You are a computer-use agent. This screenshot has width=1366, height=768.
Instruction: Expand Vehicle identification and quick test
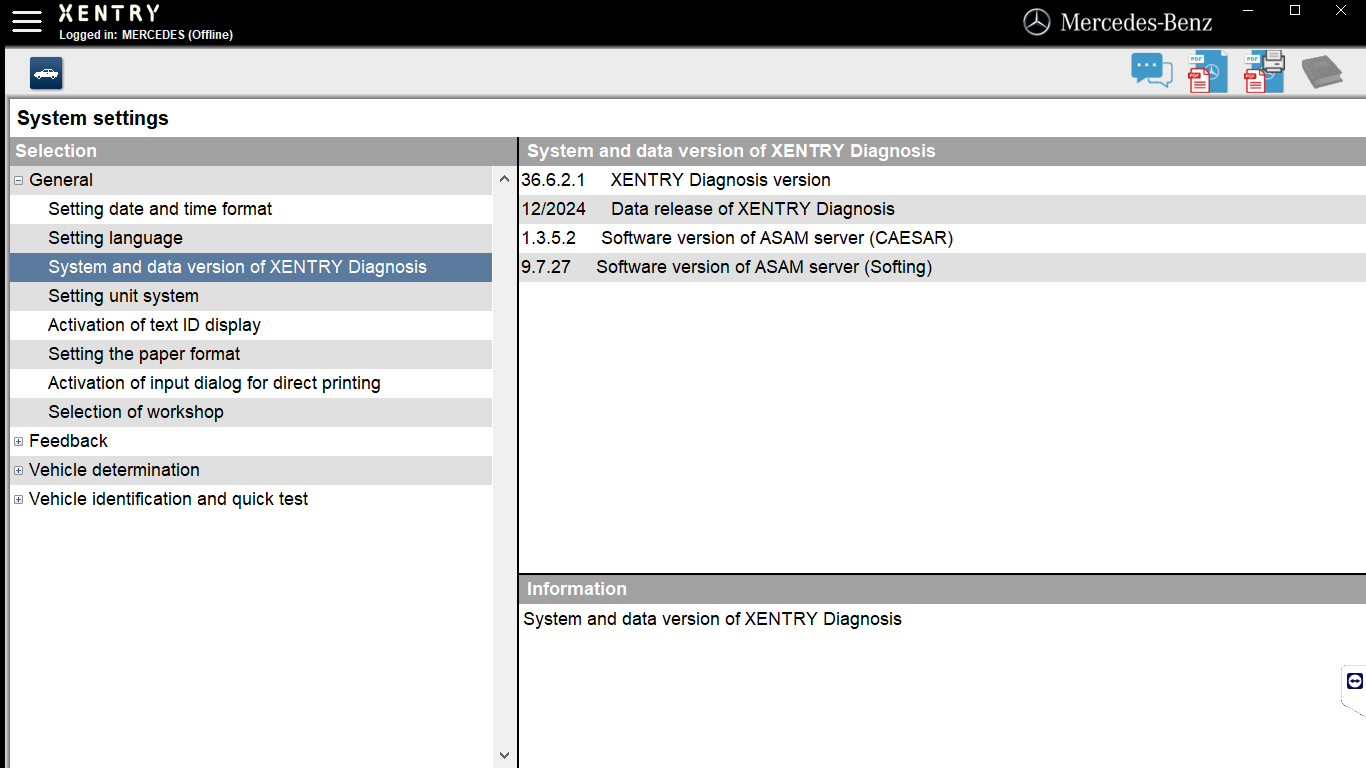point(19,500)
